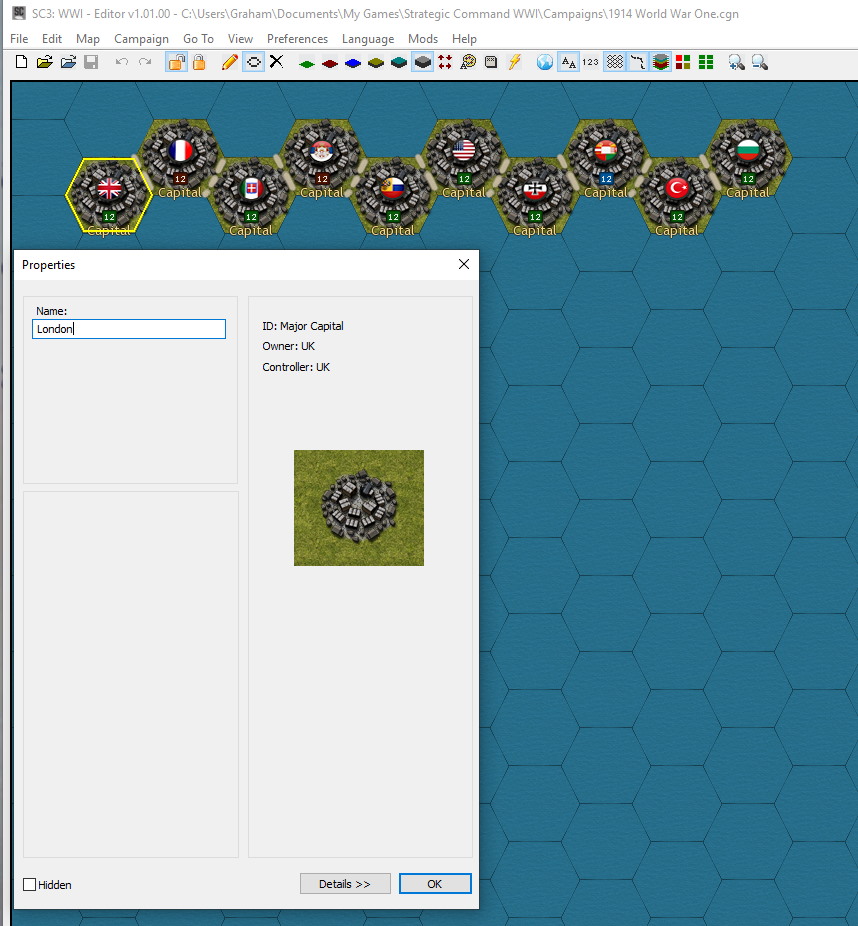
Task: Click the 'ID: Major Capital' text
Action: [x=303, y=326]
